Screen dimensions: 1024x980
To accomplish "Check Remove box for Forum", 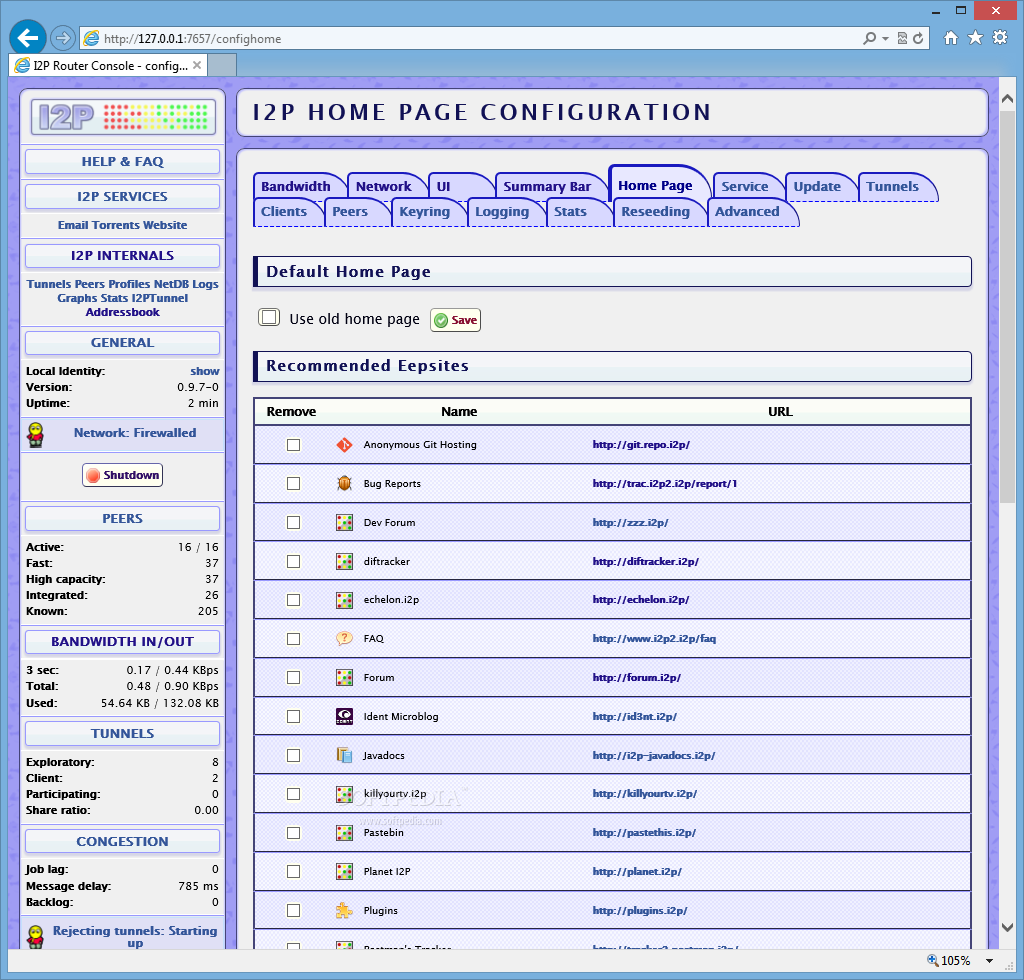I will 294,678.
